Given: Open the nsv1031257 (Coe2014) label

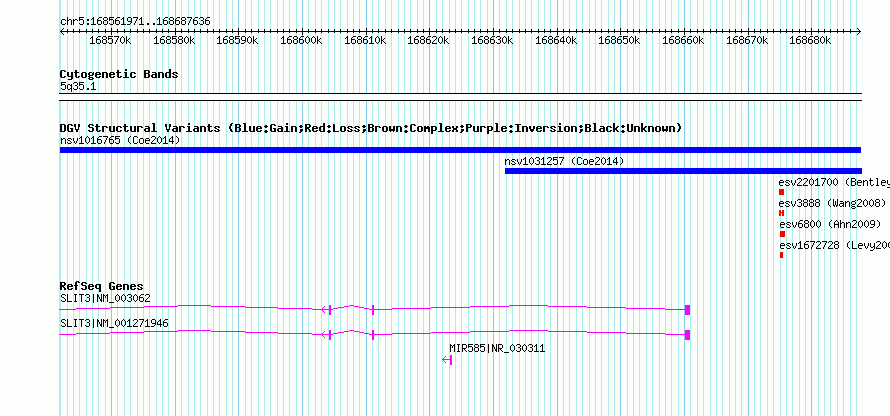Looking at the screenshot, I should [564, 161].
